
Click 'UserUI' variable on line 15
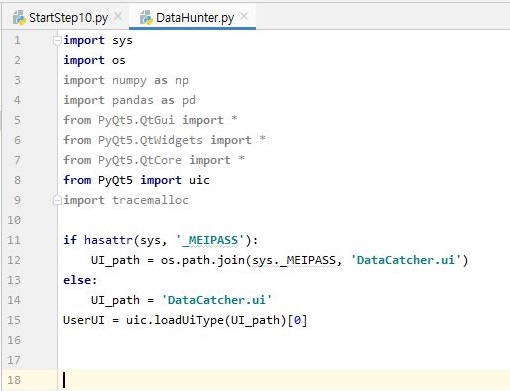pos(84,320)
